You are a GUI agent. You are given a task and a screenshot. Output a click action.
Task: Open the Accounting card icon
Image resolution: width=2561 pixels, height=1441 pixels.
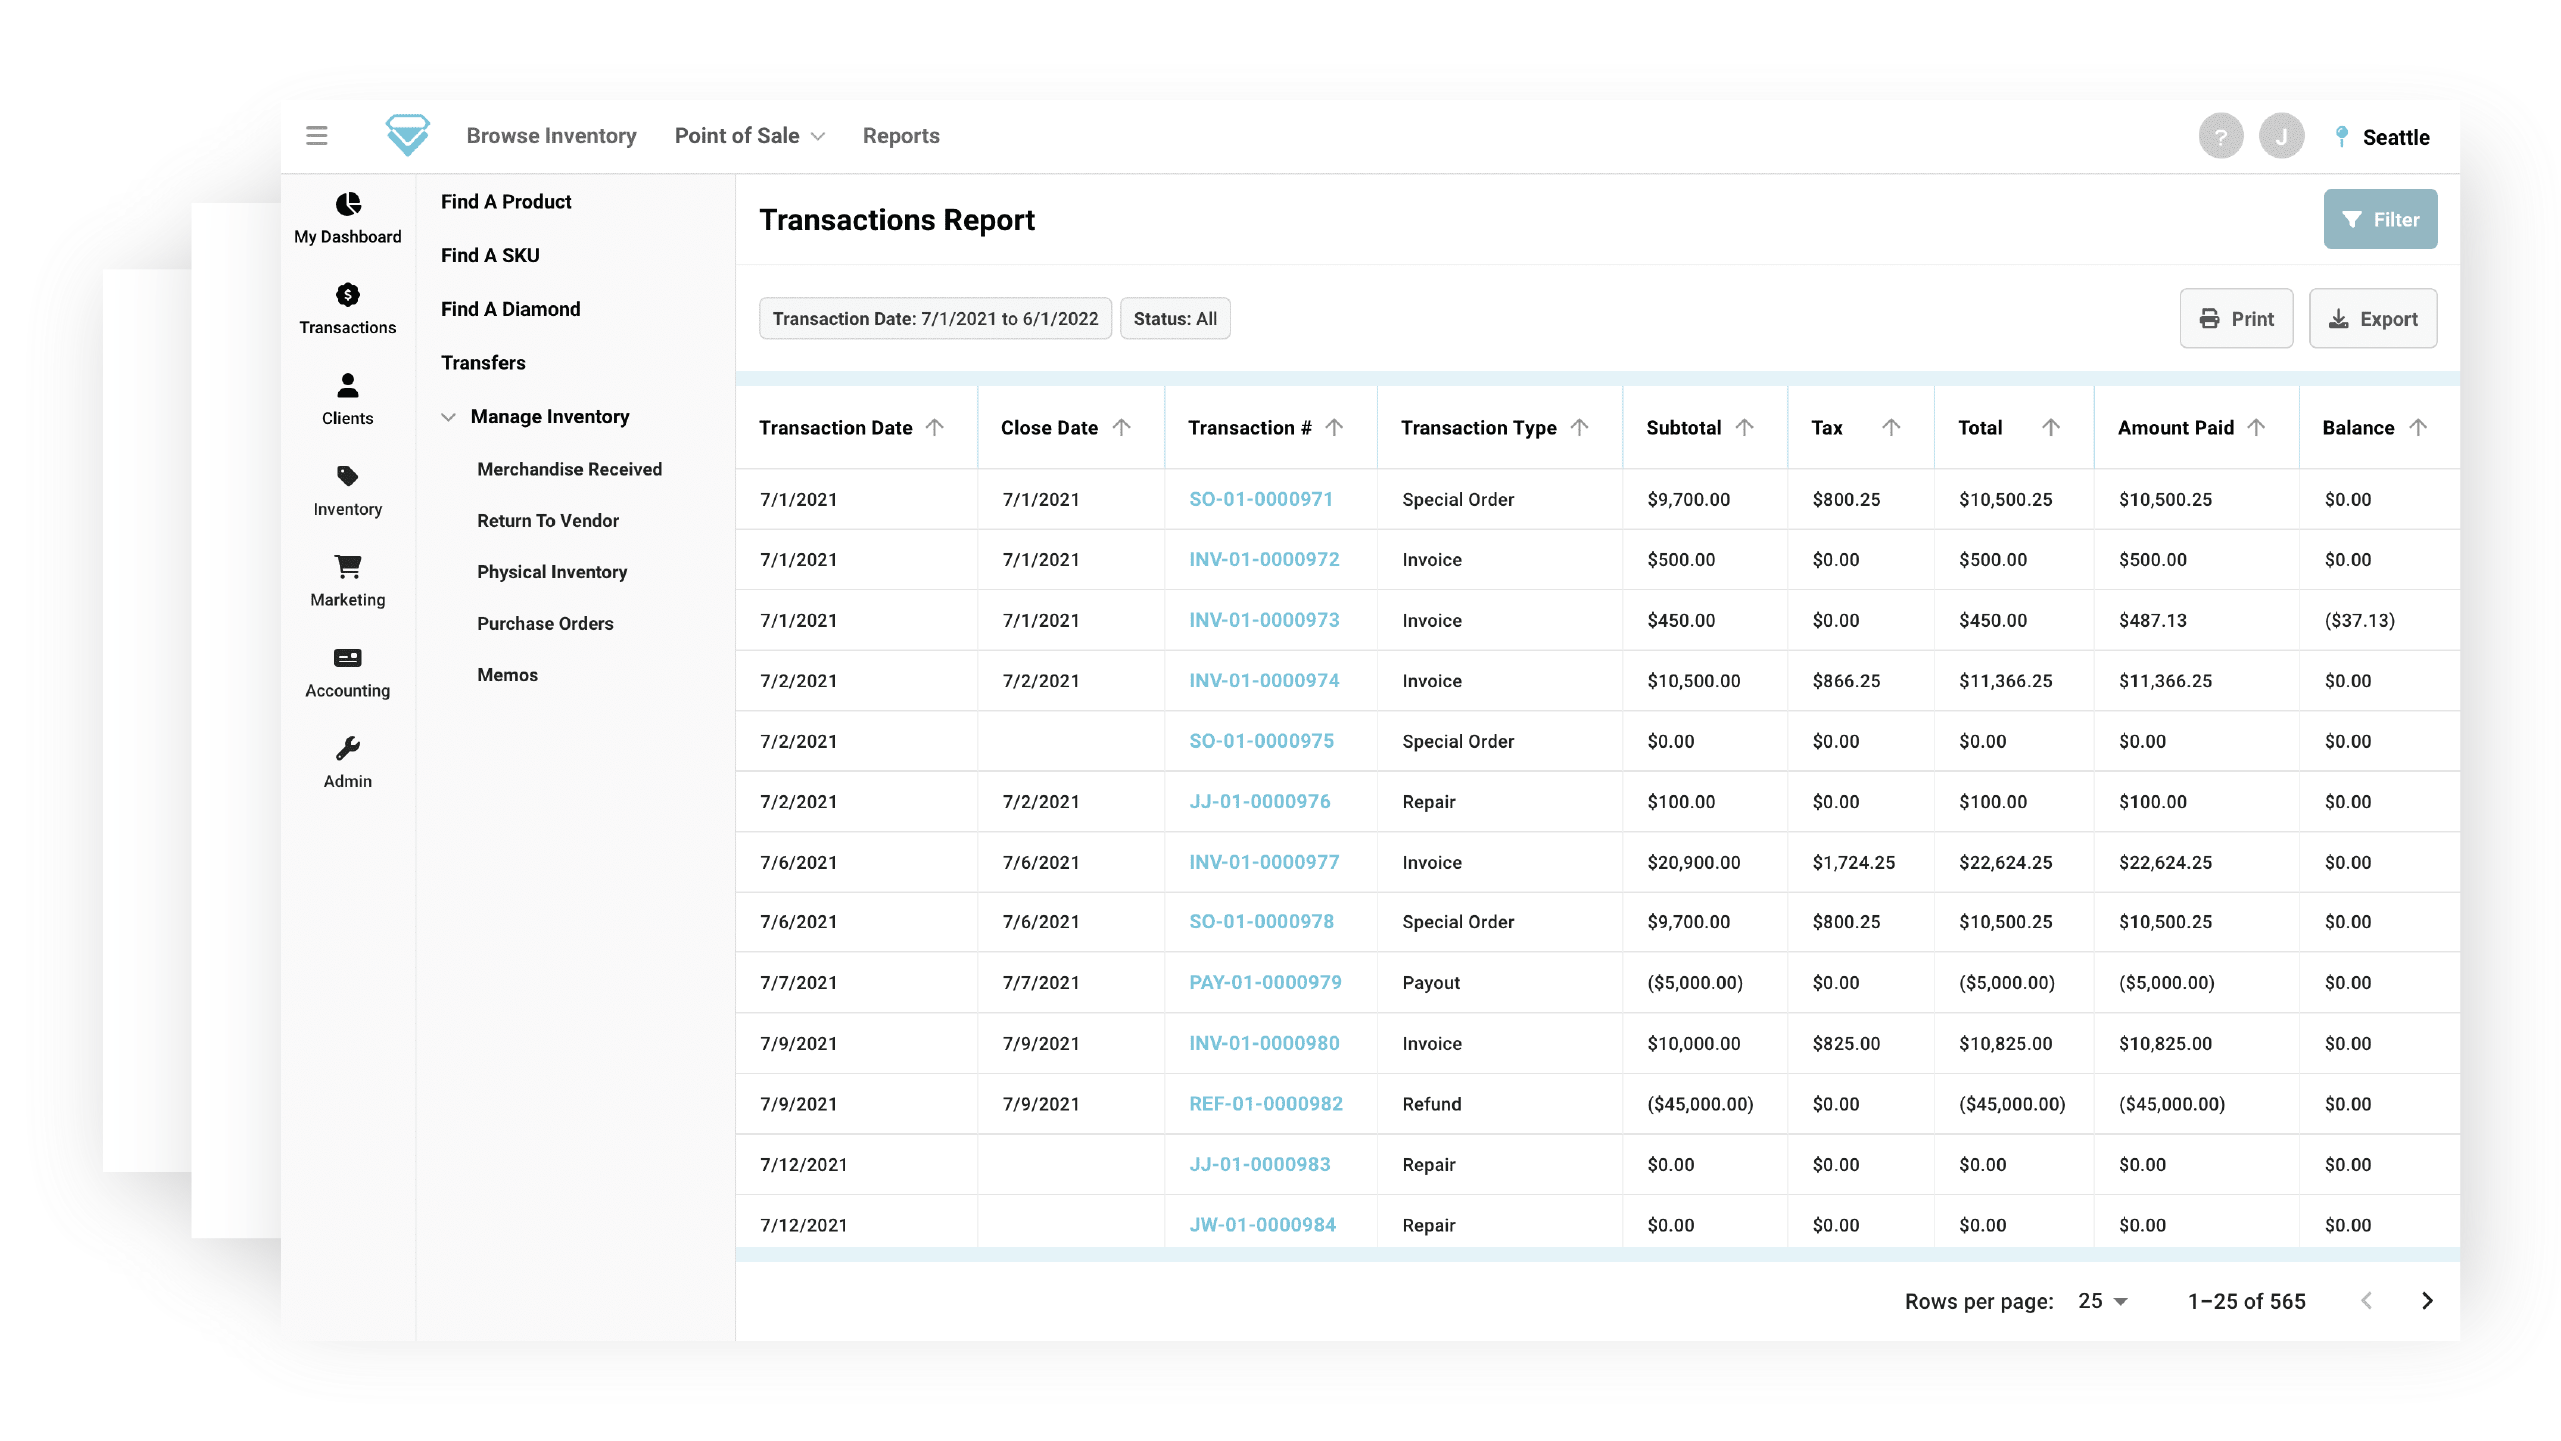click(347, 657)
